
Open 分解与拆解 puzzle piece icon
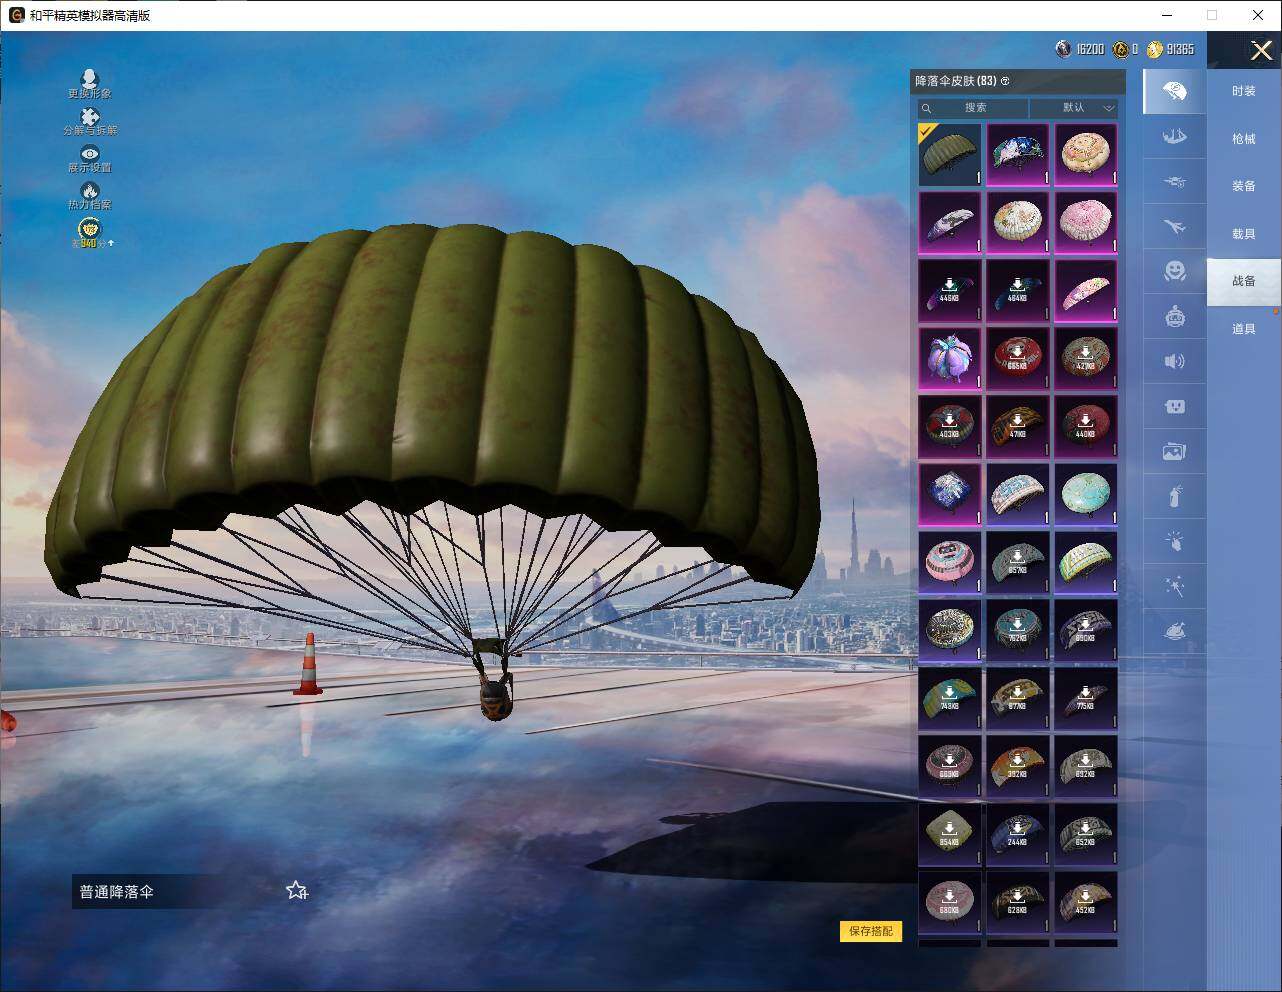coord(90,118)
